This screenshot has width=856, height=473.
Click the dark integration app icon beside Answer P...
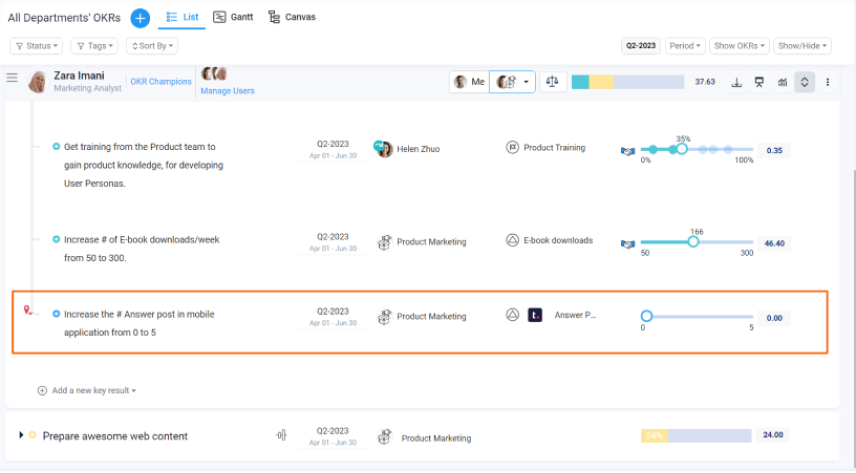click(535, 315)
